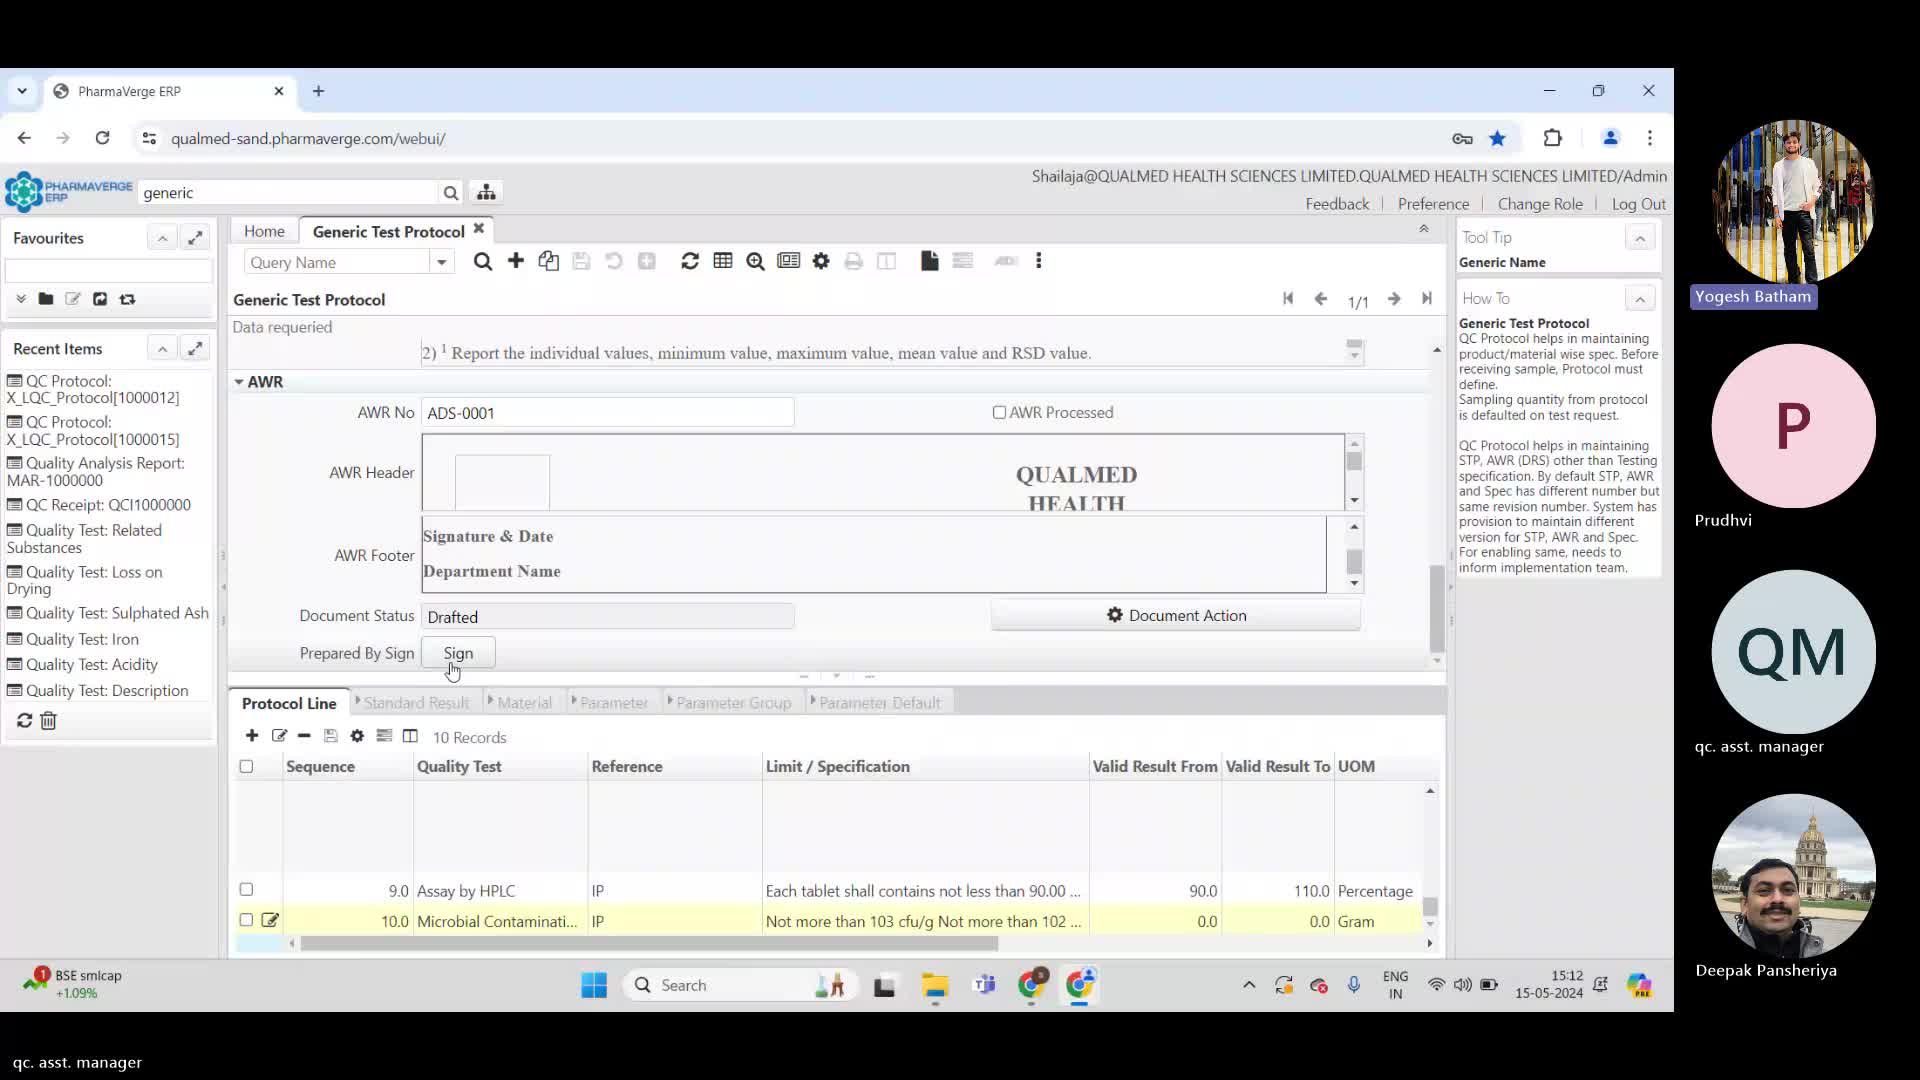The width and height of the screenshot is (1920, 1080).
Task: Open Protocol Line process gear icon
Action: click(357, 736)
